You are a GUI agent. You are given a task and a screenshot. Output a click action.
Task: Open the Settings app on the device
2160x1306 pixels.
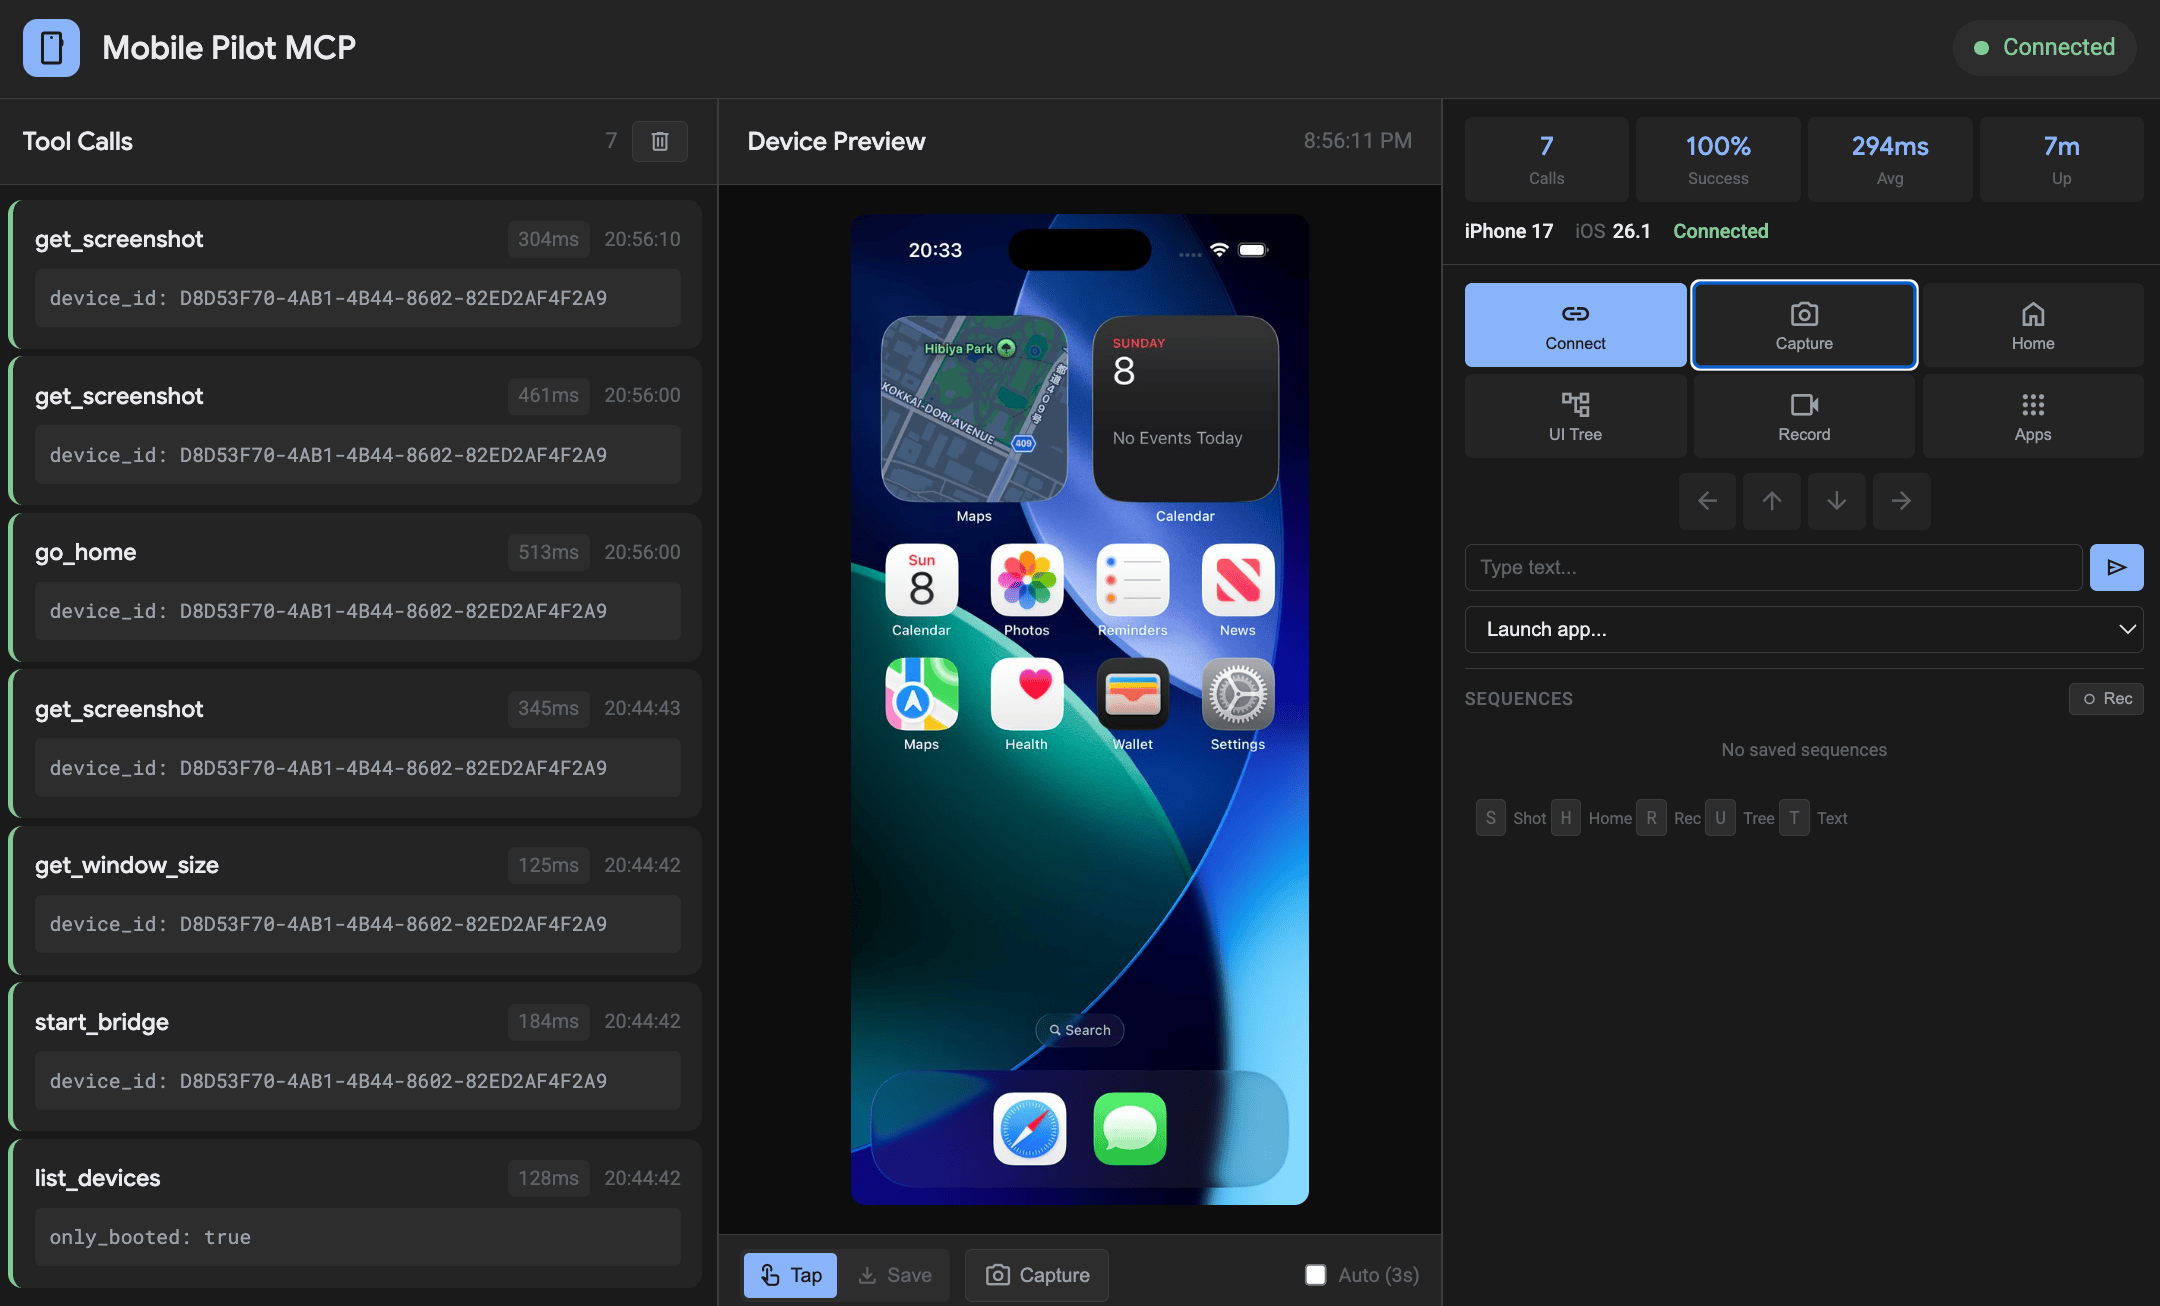[x=1238, y=694]
